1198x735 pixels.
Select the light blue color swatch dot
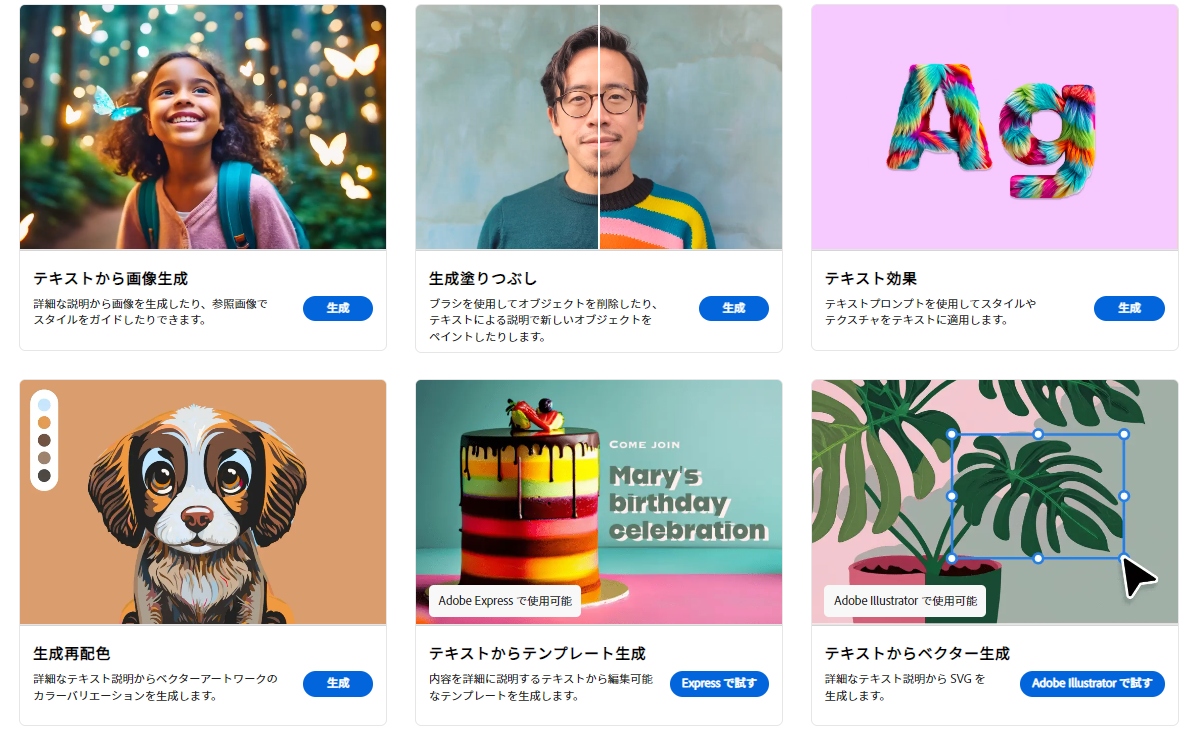[44, 405]
